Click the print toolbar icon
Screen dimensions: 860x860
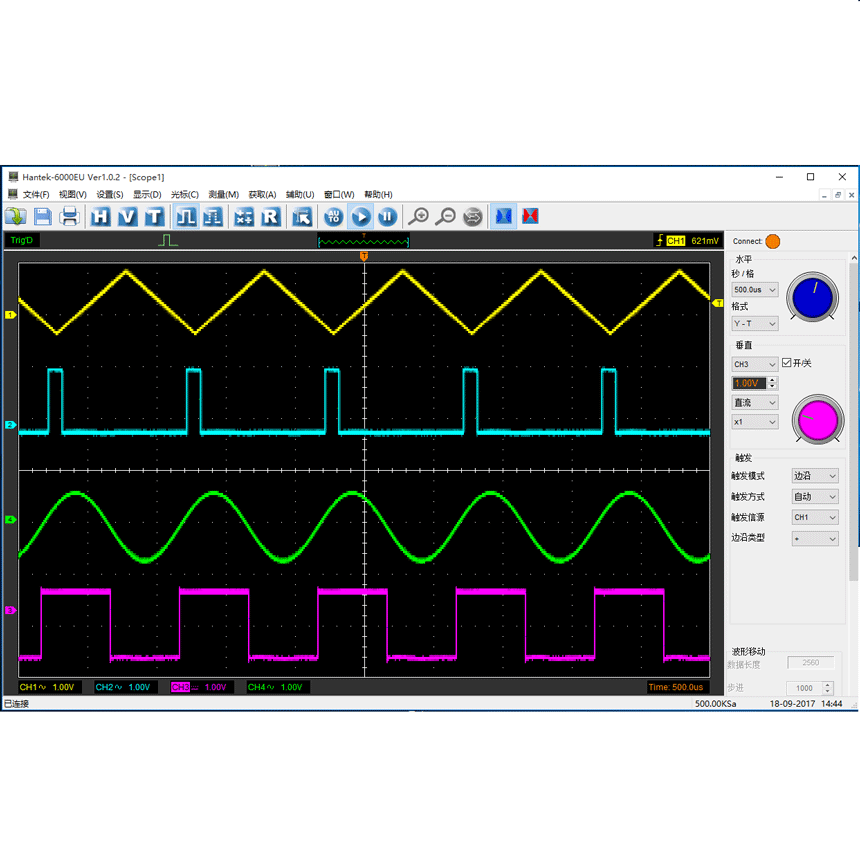(x=70, y=217)
